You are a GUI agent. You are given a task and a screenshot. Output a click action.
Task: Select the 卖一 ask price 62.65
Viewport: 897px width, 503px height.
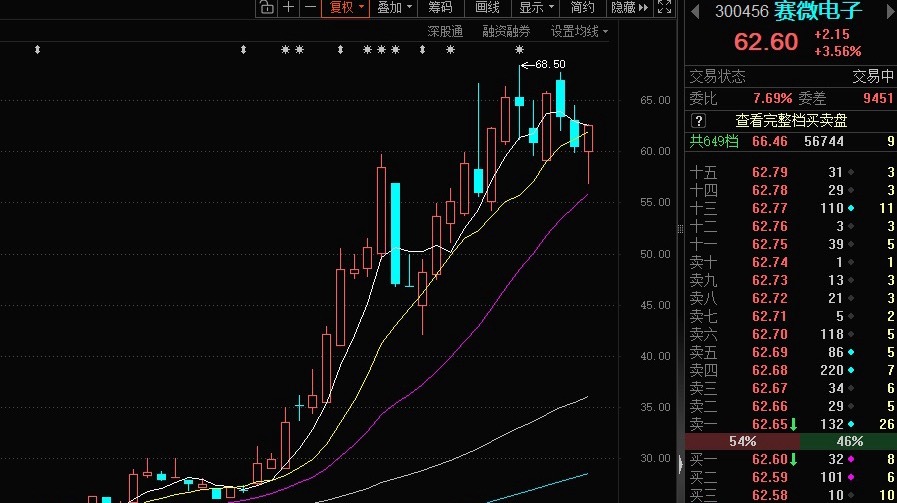(x=769, y=424)
